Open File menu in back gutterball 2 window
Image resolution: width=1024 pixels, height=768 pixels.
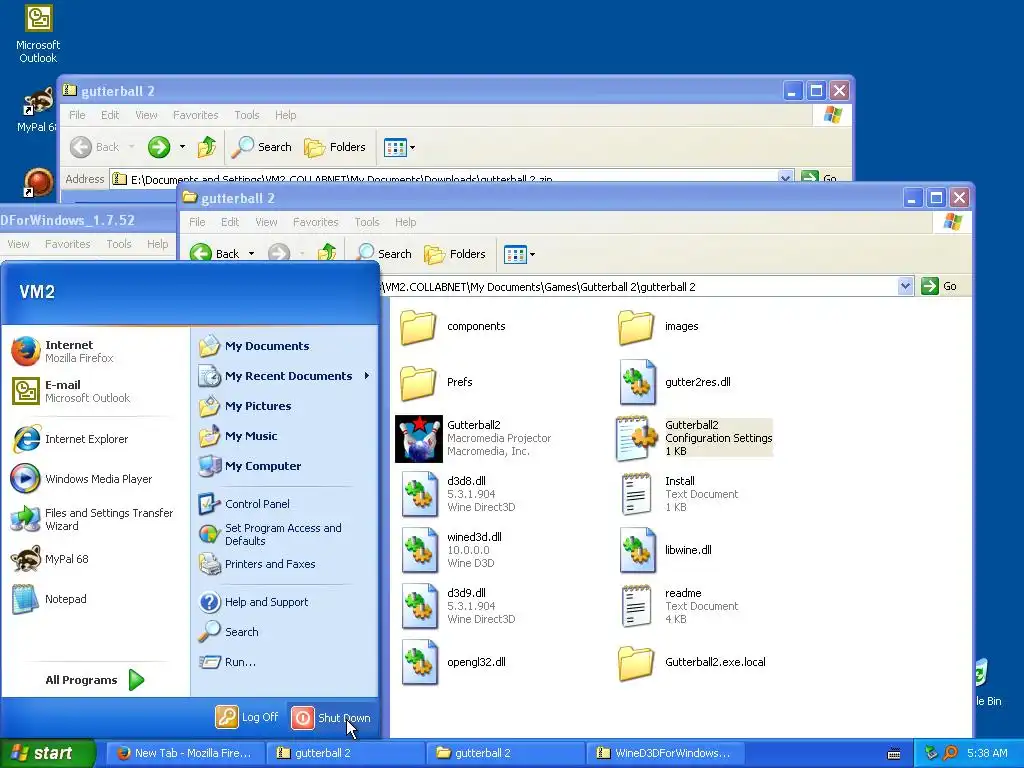click(x=77, y=115)
